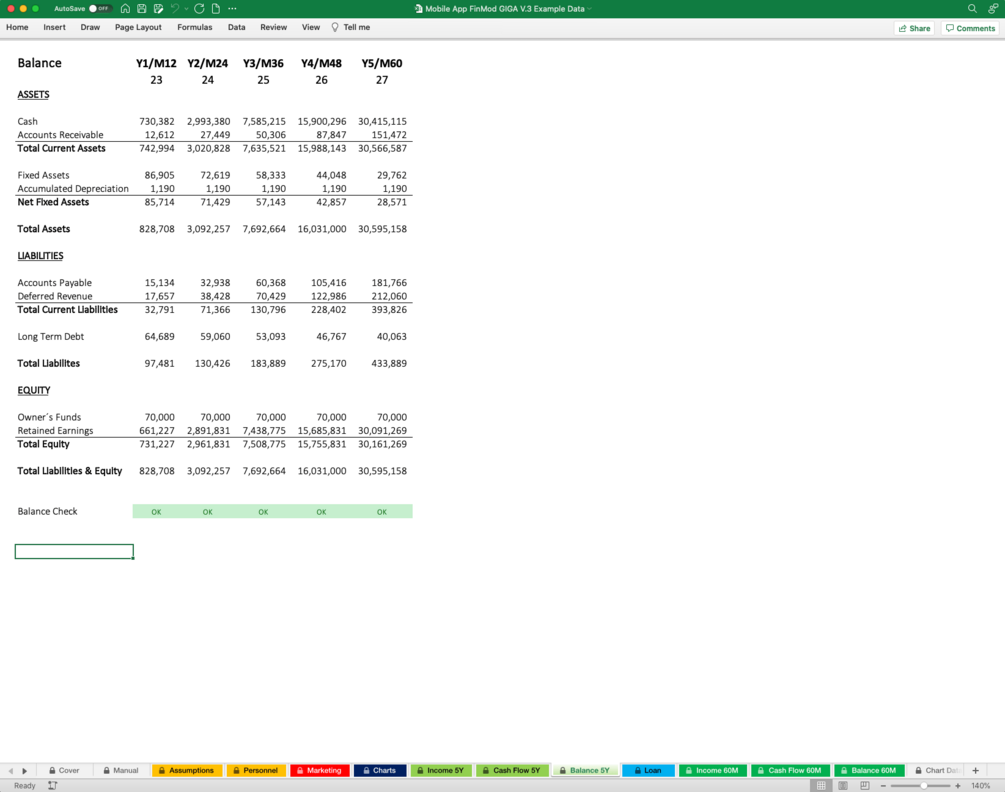Open the Home ribbon tab
The width and height of the screenshot is (1005, 792).
click(x=17, y=27)
